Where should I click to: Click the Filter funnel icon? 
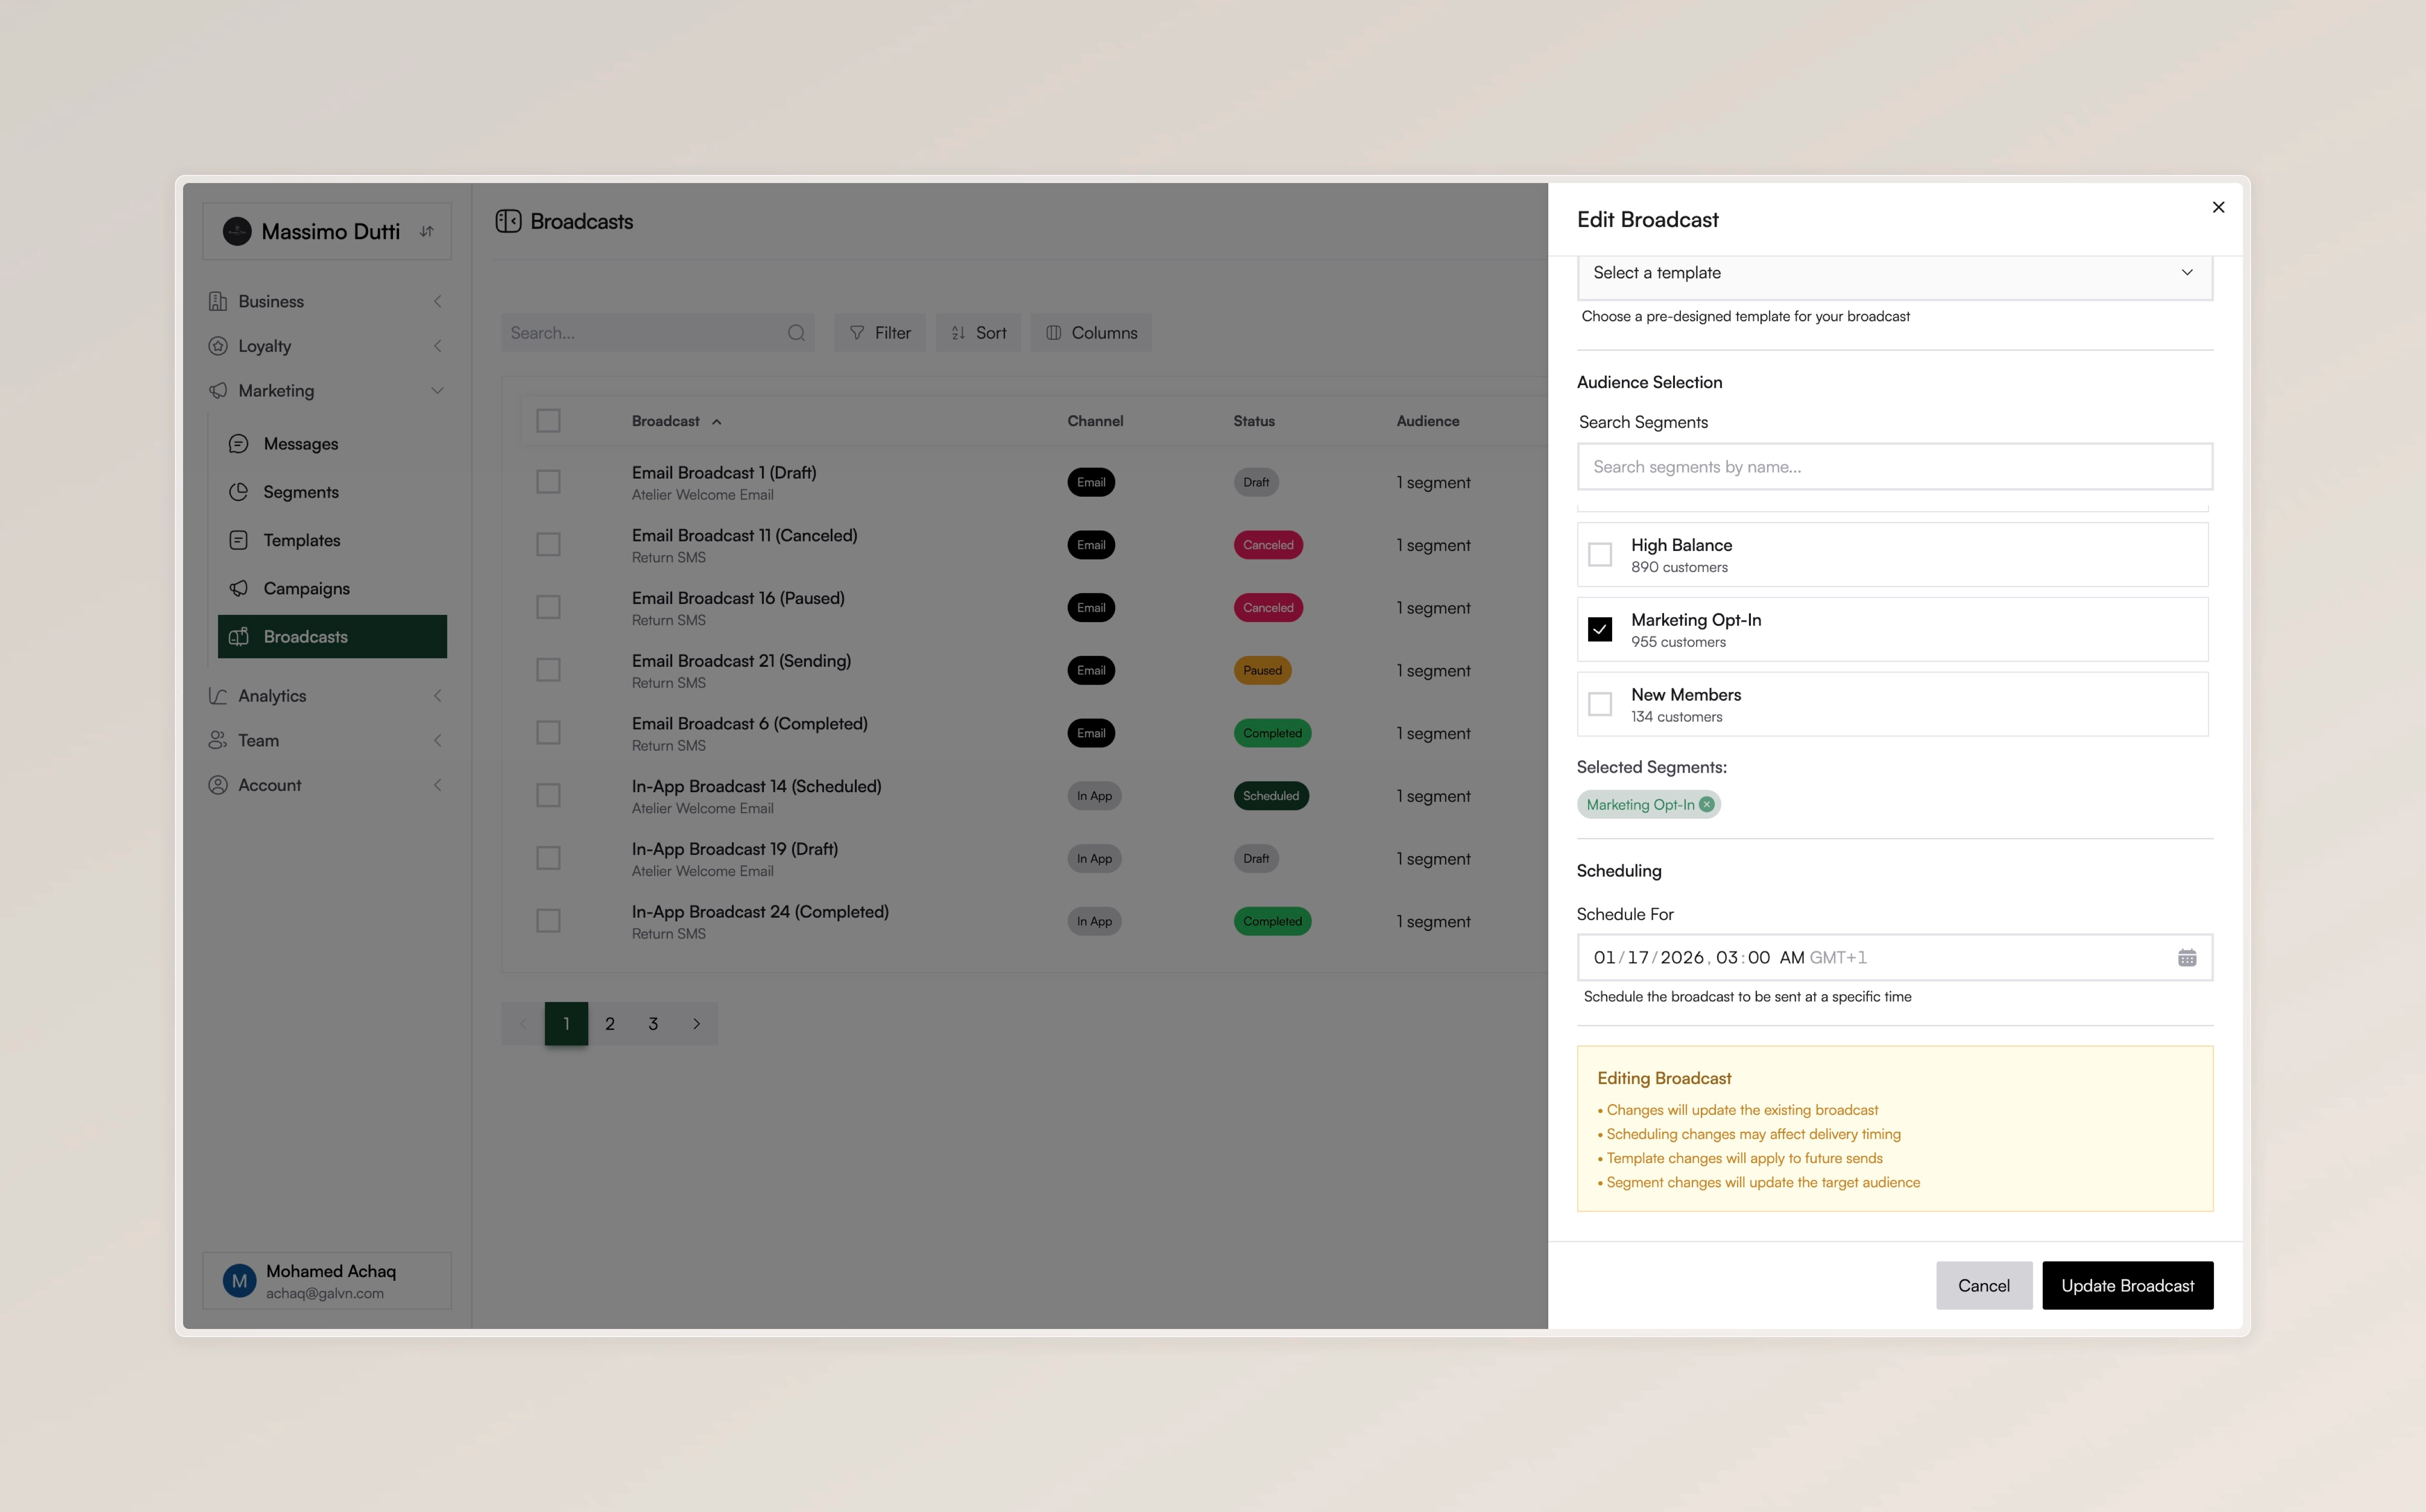click(857, 333)
